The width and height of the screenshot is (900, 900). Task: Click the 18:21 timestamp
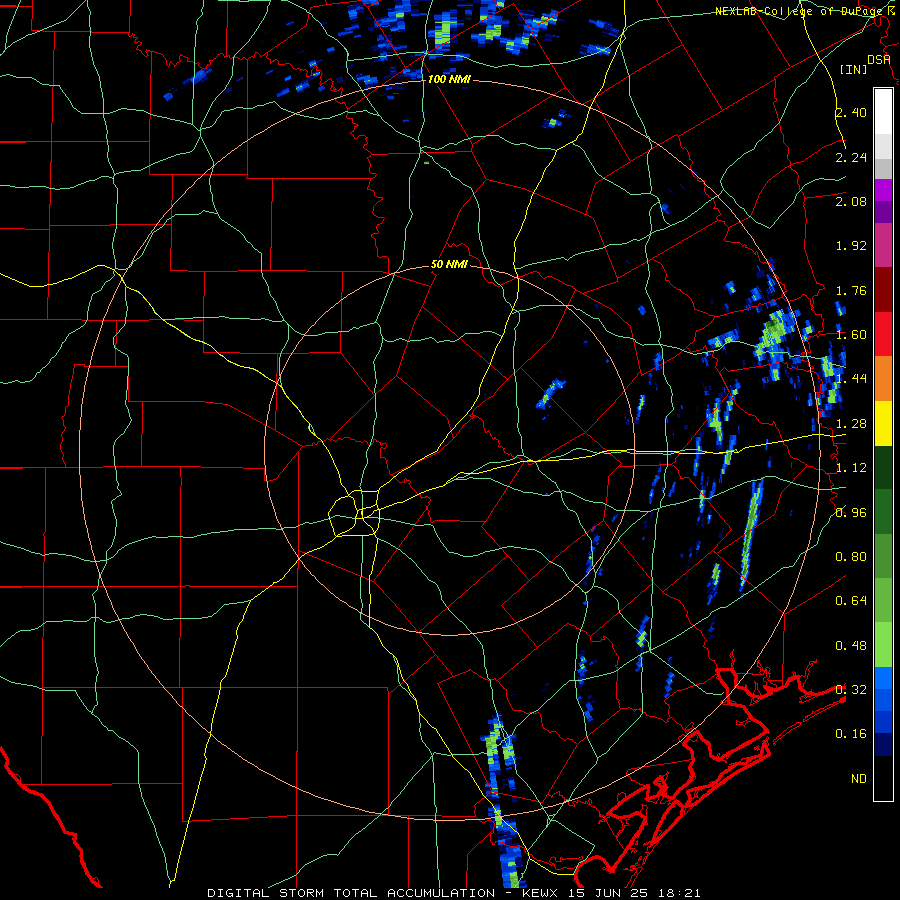[x=678, y=893]
